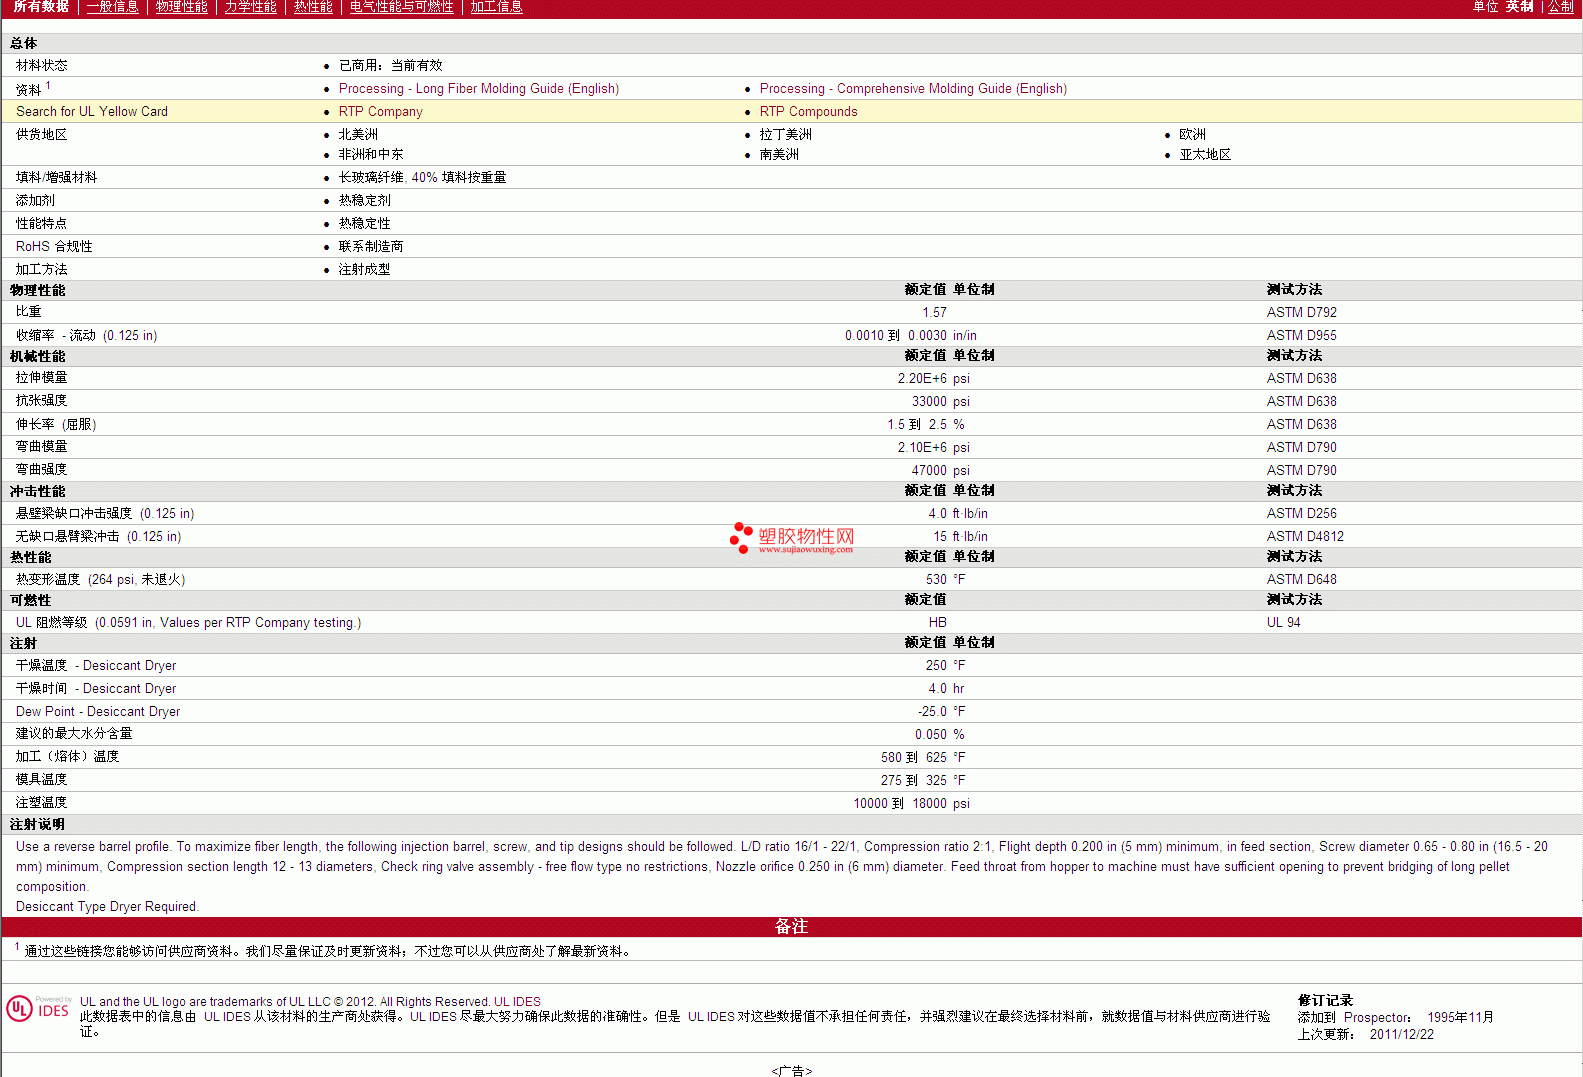The height and width of the screenshot is (1077, 1583).
Task: Click the 机械性能 section header
Action: 38,357
